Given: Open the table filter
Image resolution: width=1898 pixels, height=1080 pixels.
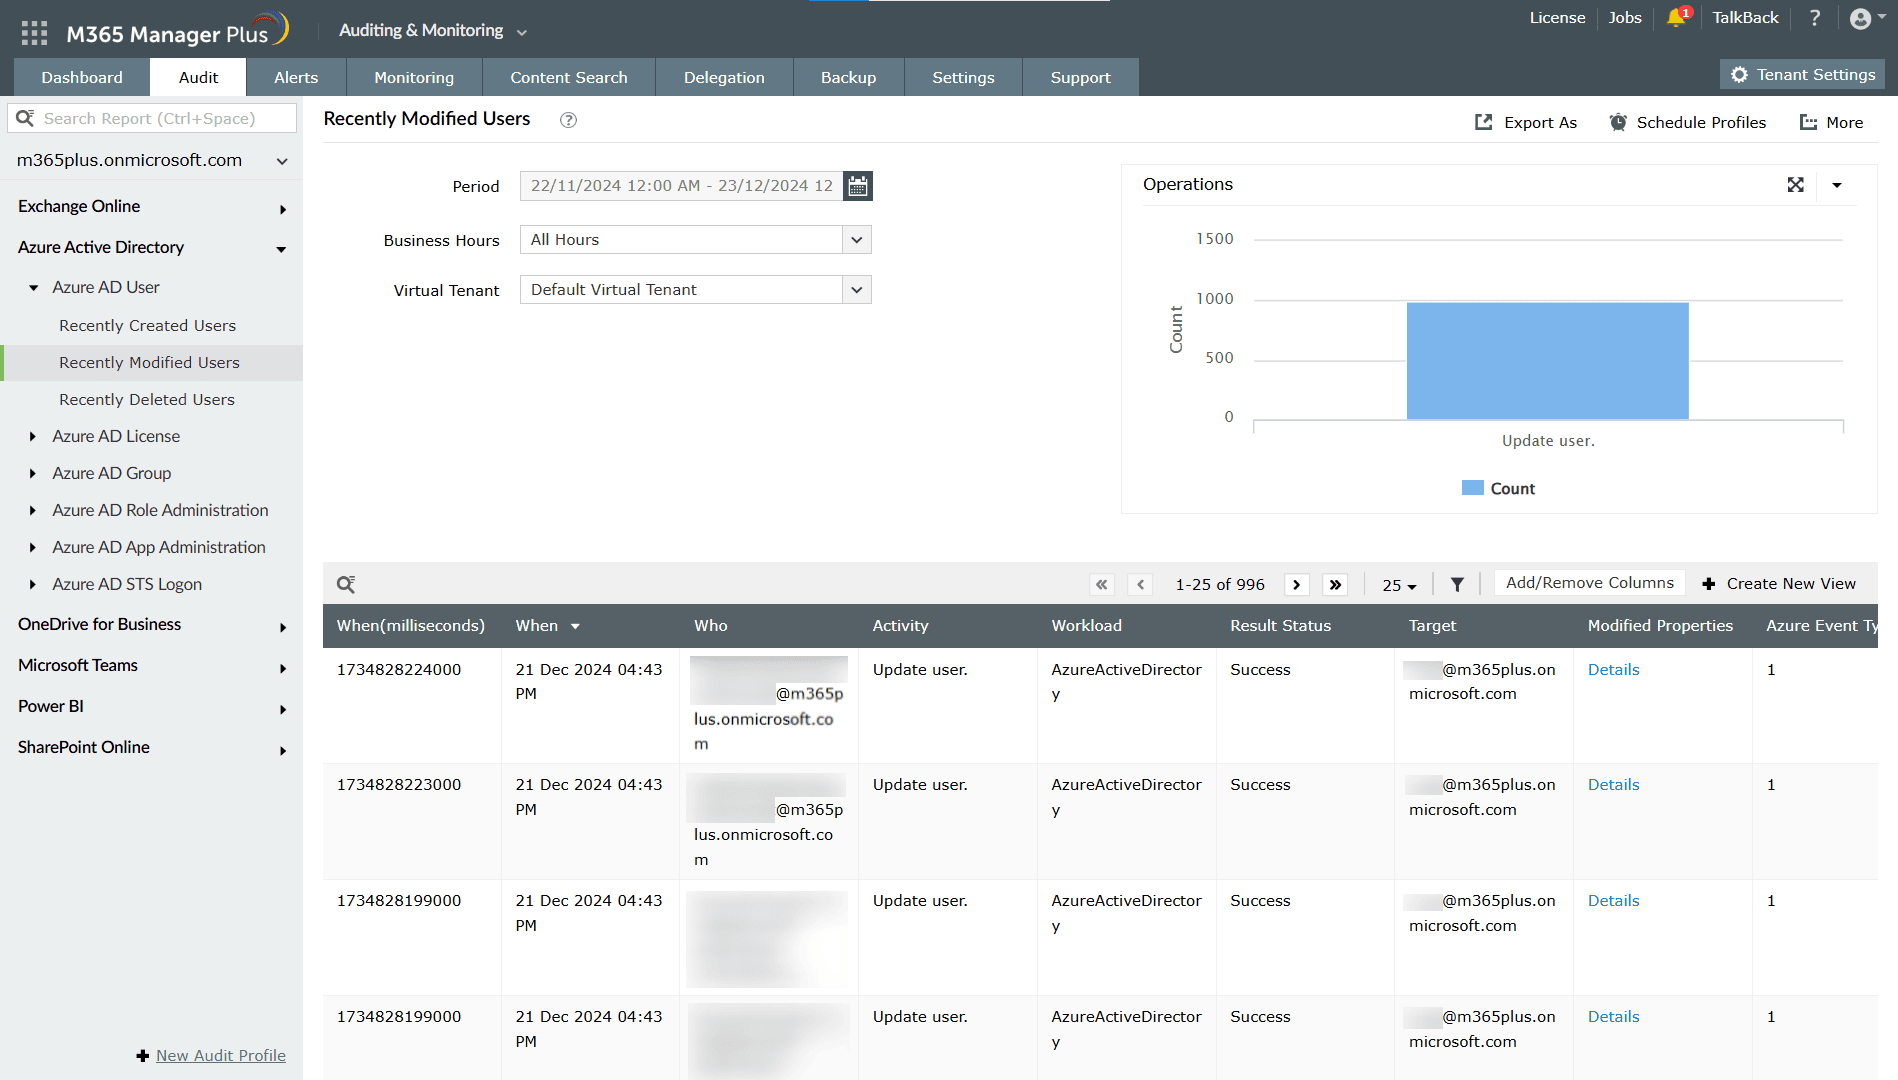Looking at the screenshot, I should 1457,584.
